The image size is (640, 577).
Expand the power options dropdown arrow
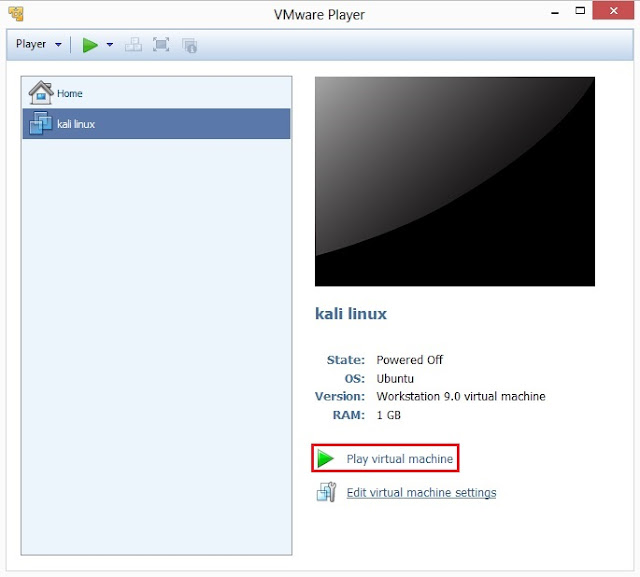pyautogui.click(x=110, y=44)
